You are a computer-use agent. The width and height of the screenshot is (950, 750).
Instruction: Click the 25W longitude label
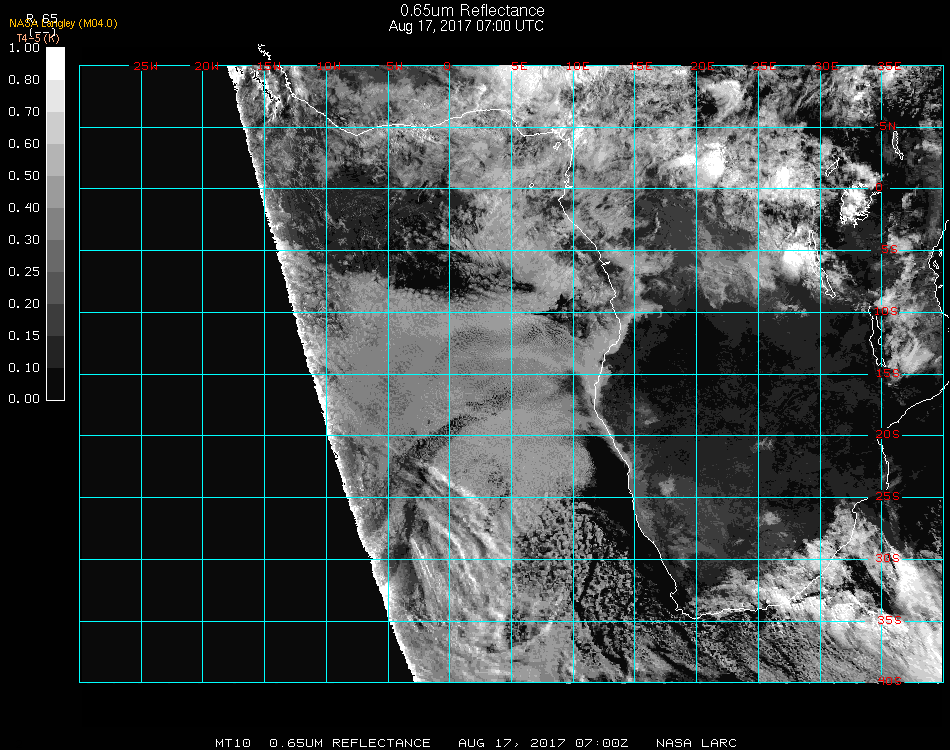point(145,66)
